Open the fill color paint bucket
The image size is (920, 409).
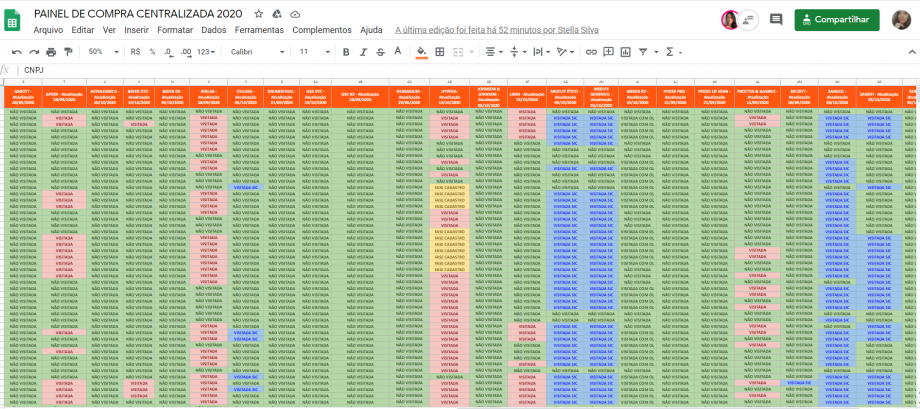pos(421,51)
